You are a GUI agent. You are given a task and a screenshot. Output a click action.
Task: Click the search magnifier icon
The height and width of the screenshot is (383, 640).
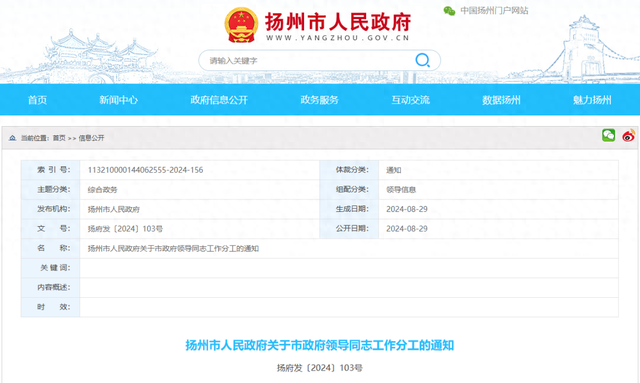(422, 60)
